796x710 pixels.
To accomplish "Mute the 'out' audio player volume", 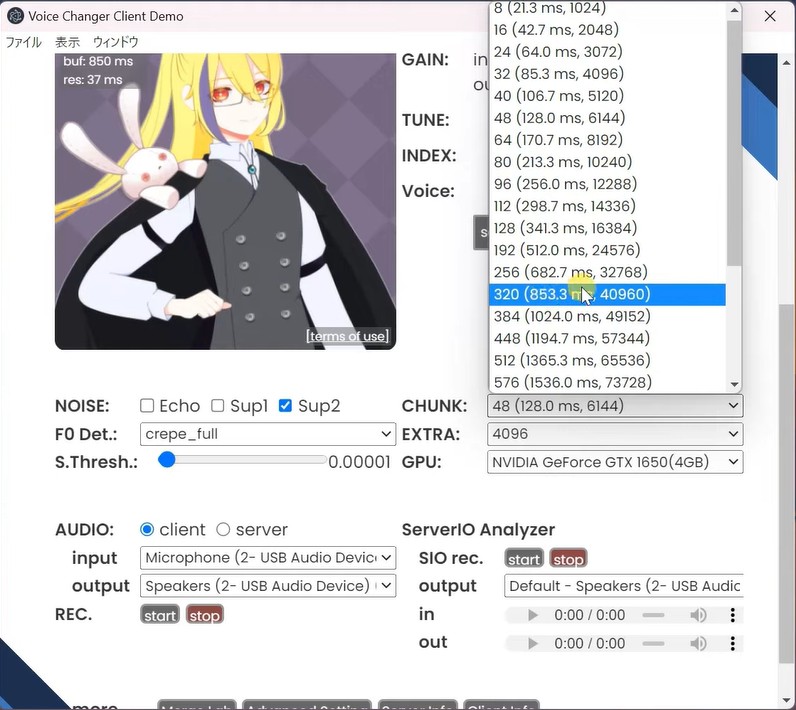I will 698,643.
